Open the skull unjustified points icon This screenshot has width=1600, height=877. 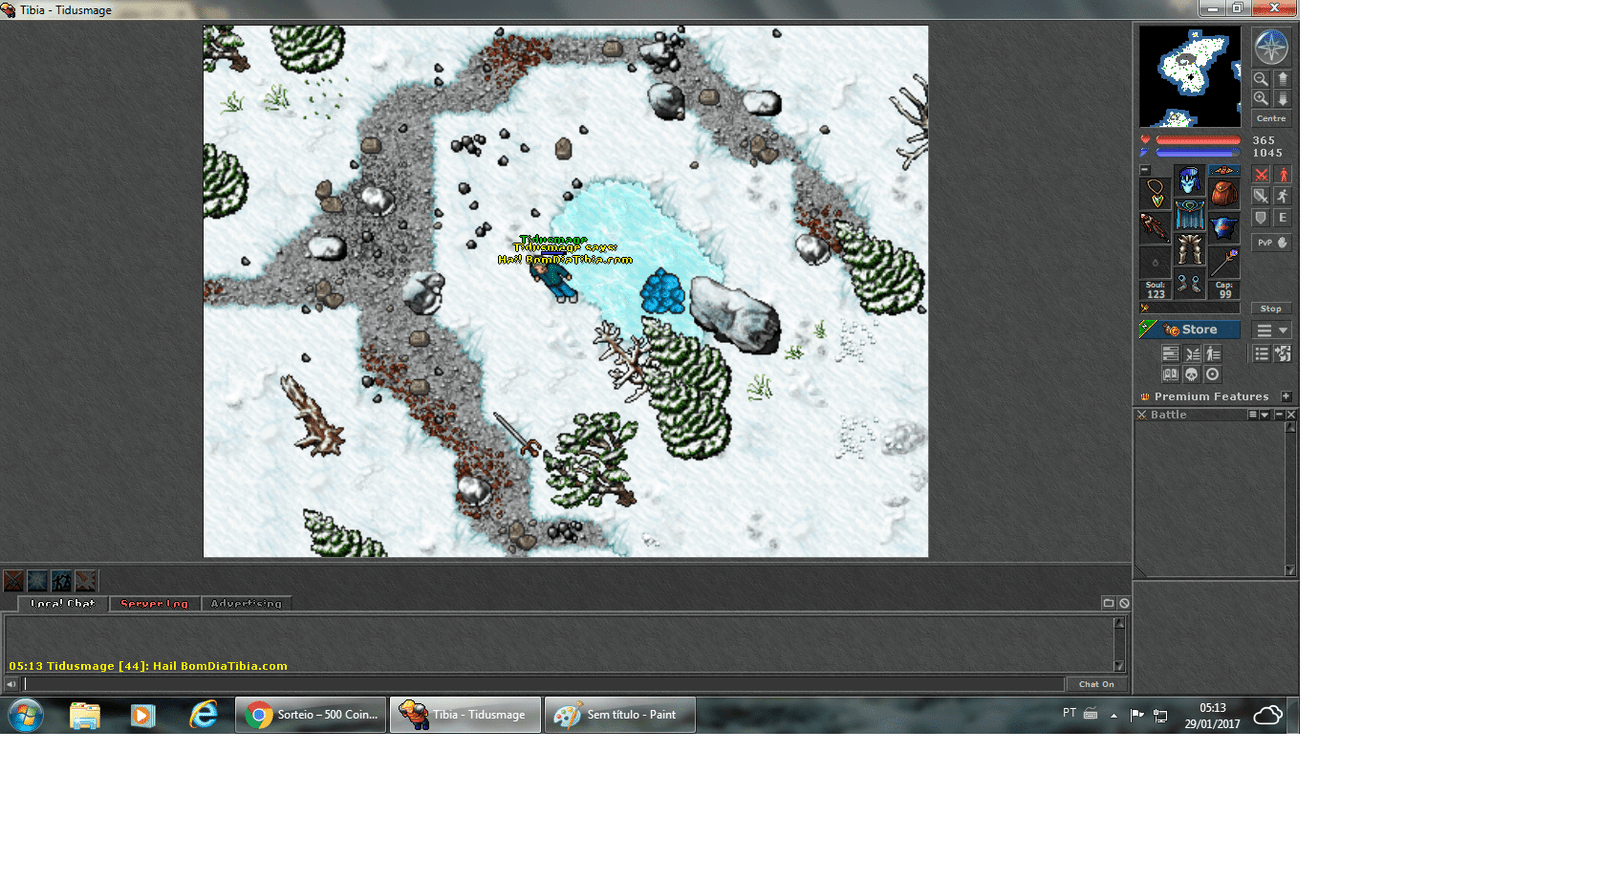point(1192,374)
